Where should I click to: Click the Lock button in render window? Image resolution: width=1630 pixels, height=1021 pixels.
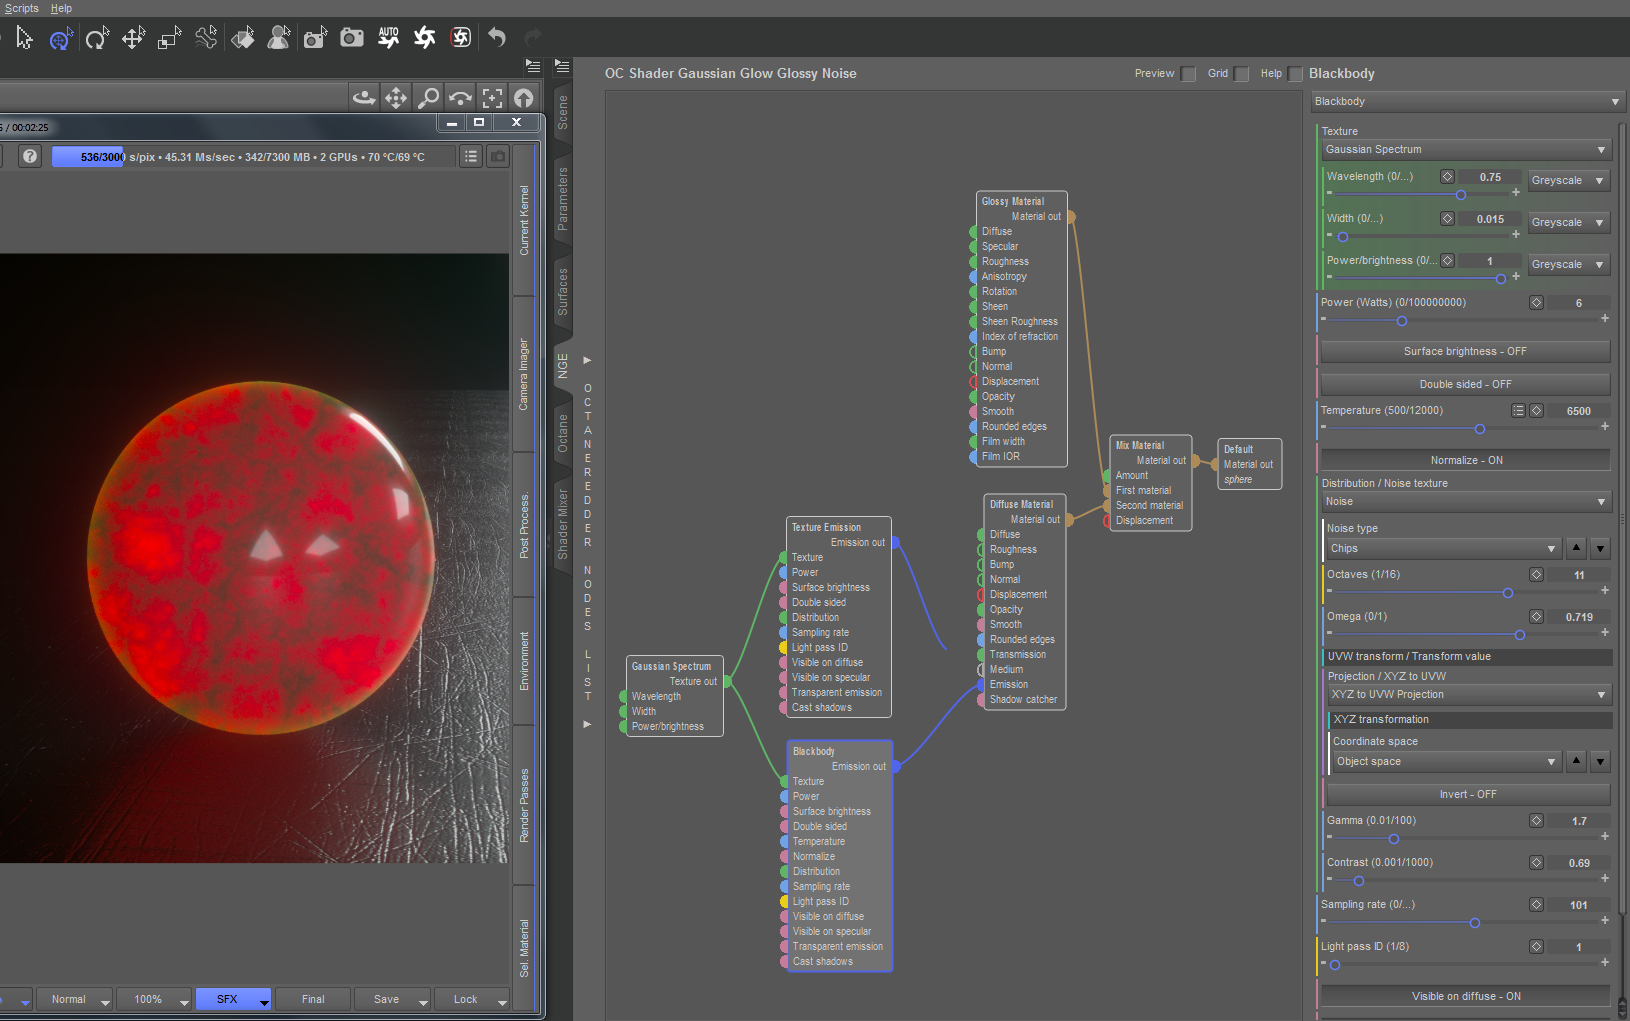465,999
